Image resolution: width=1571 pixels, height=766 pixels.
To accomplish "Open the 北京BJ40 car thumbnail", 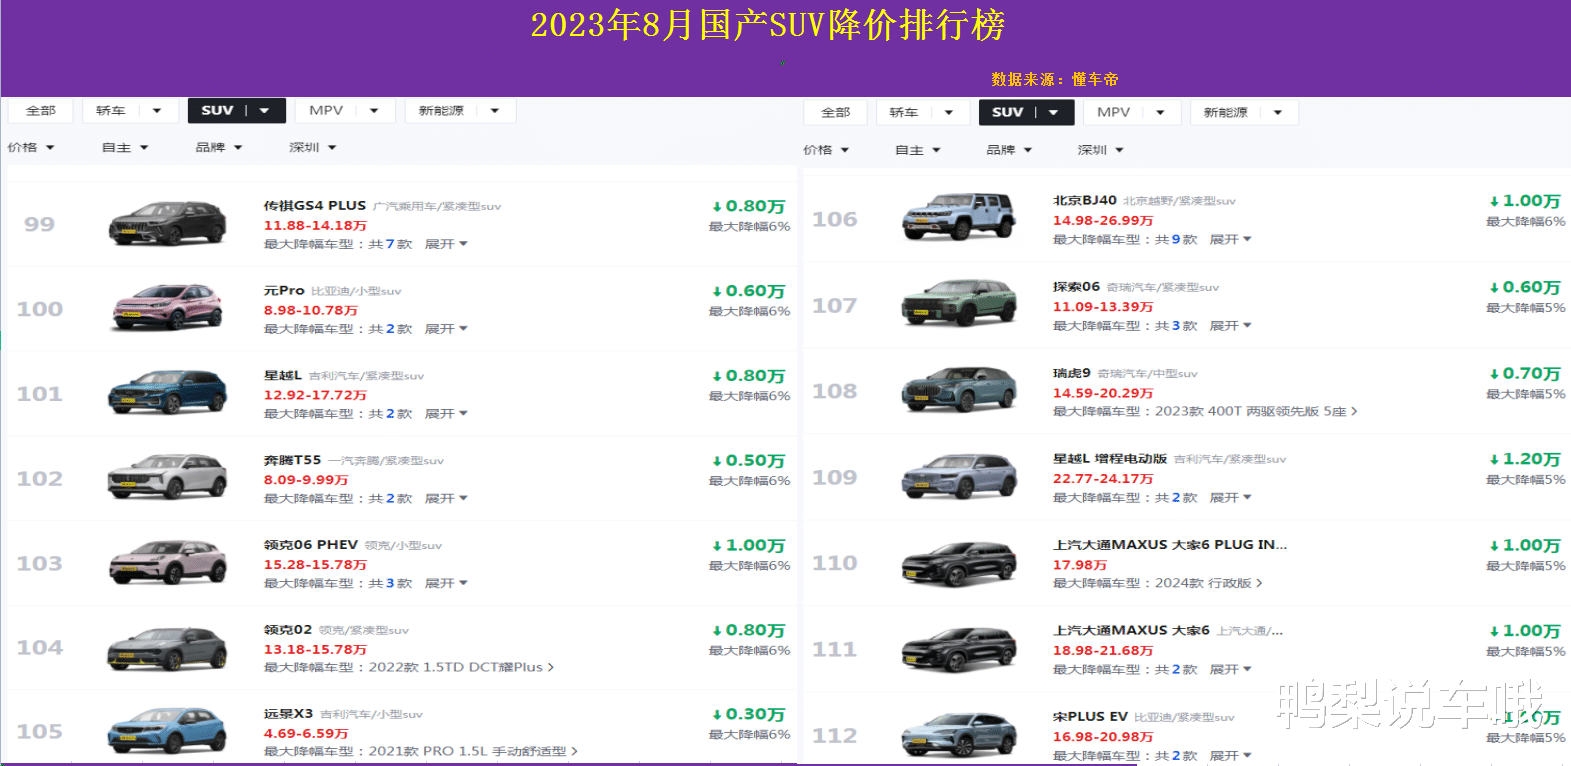I will [x=960, y=217].
